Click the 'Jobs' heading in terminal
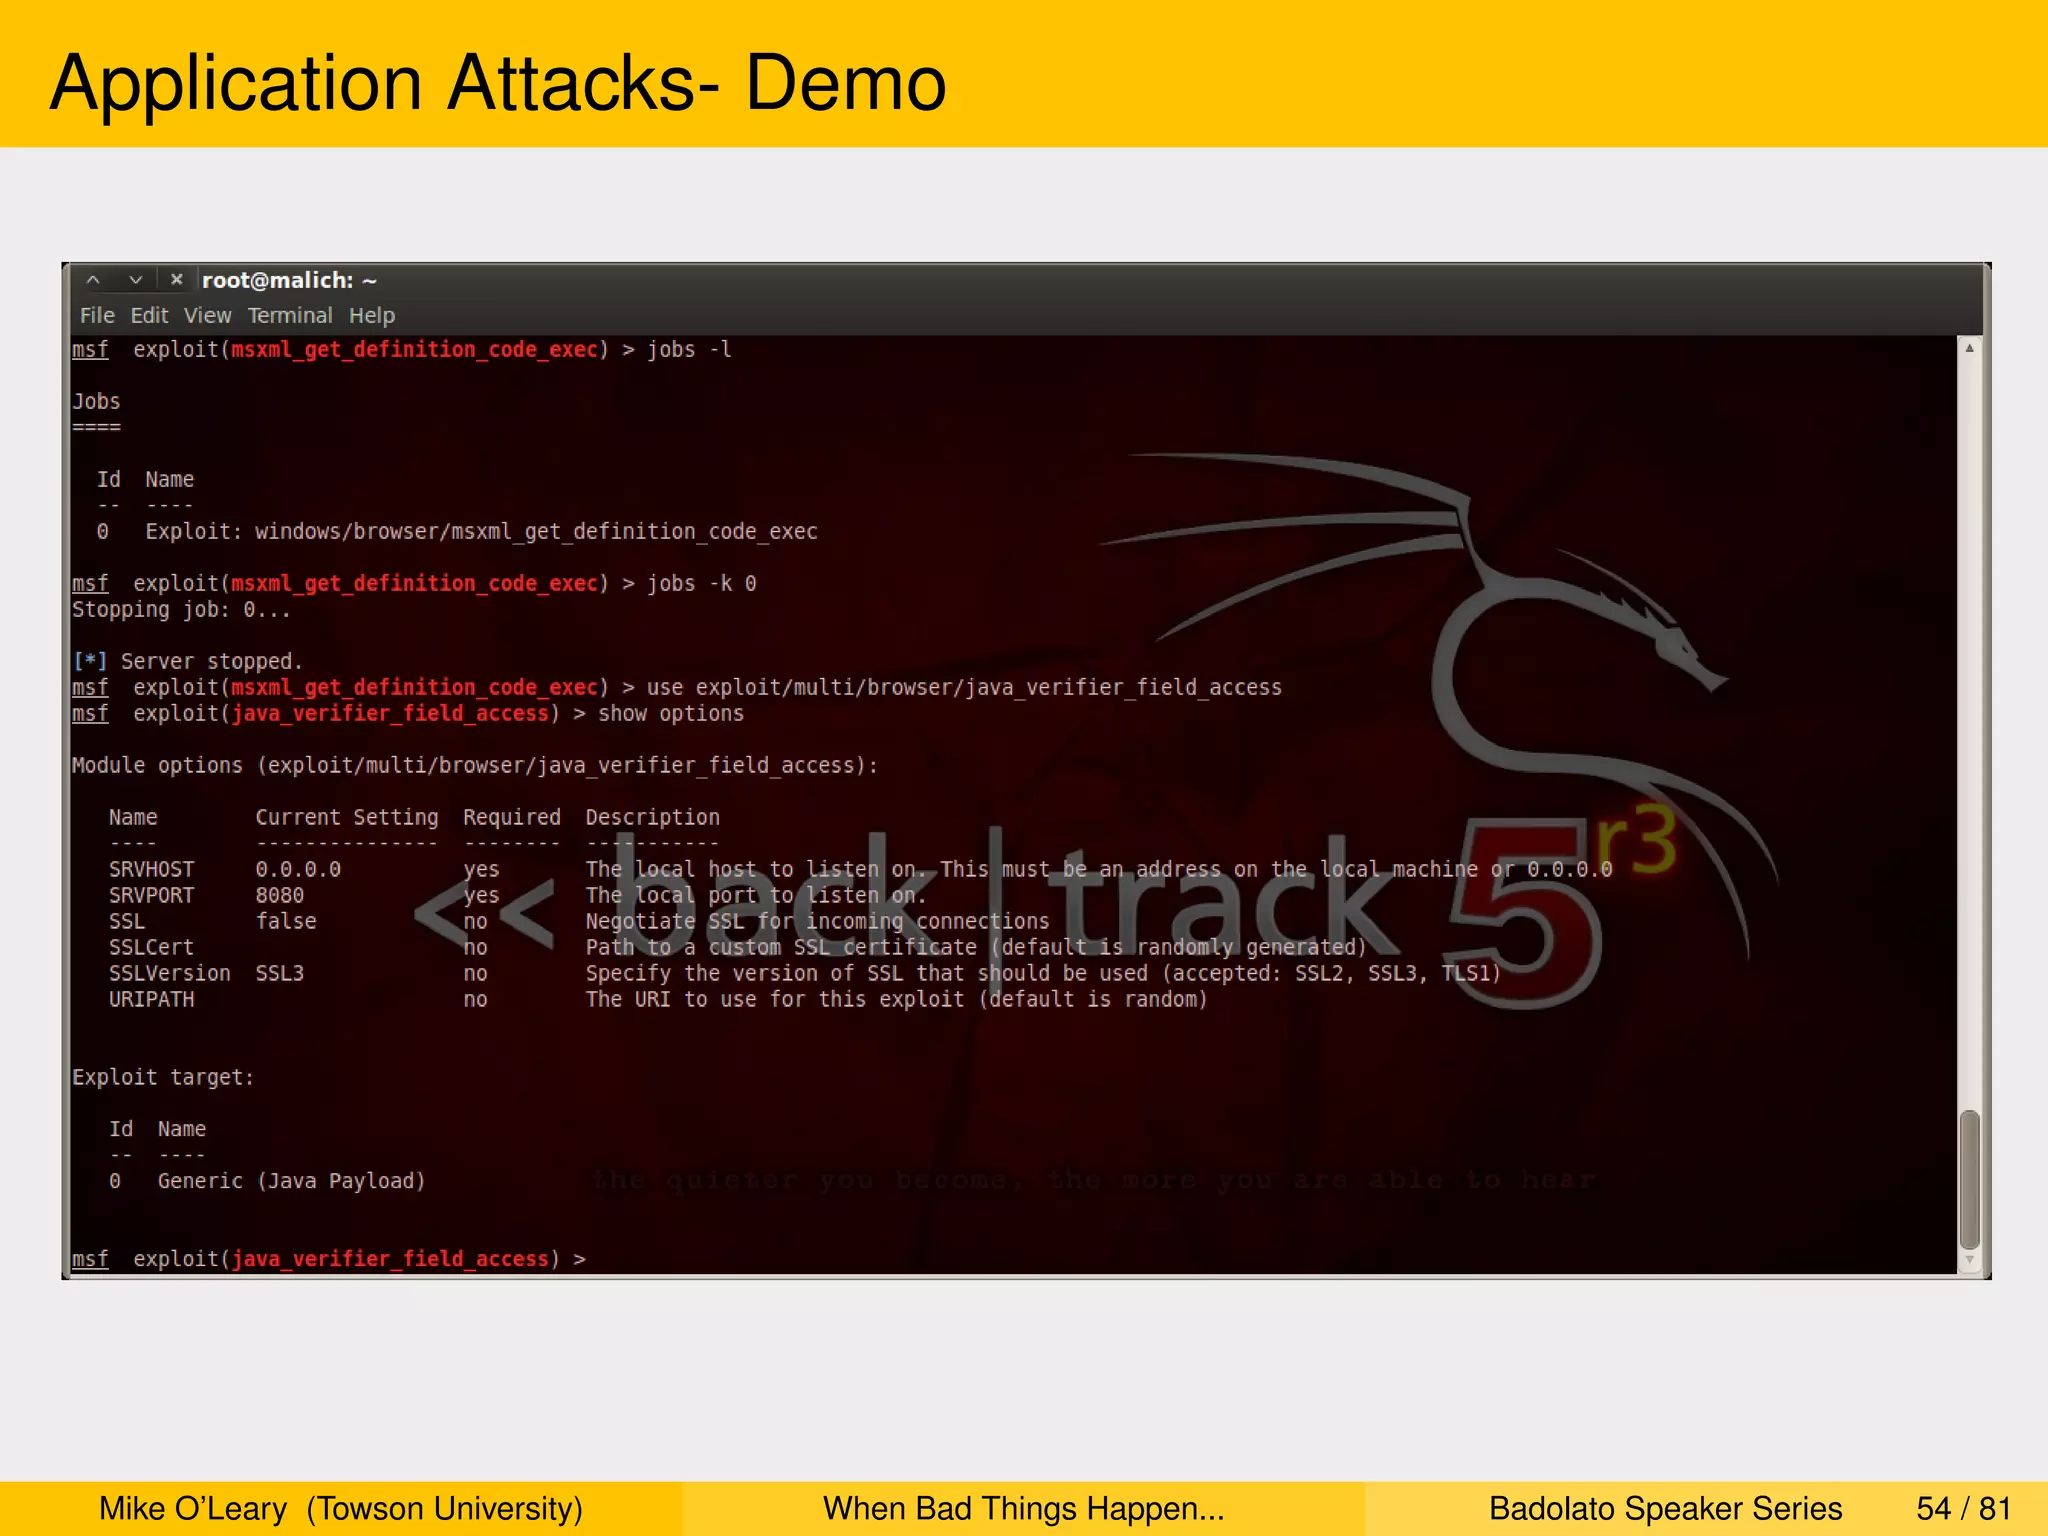 [96, 401]
